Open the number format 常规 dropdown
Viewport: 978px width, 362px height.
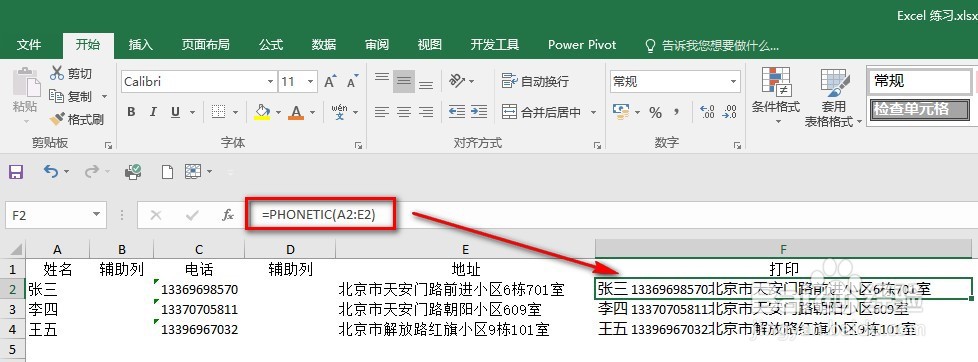coord(734,82)
